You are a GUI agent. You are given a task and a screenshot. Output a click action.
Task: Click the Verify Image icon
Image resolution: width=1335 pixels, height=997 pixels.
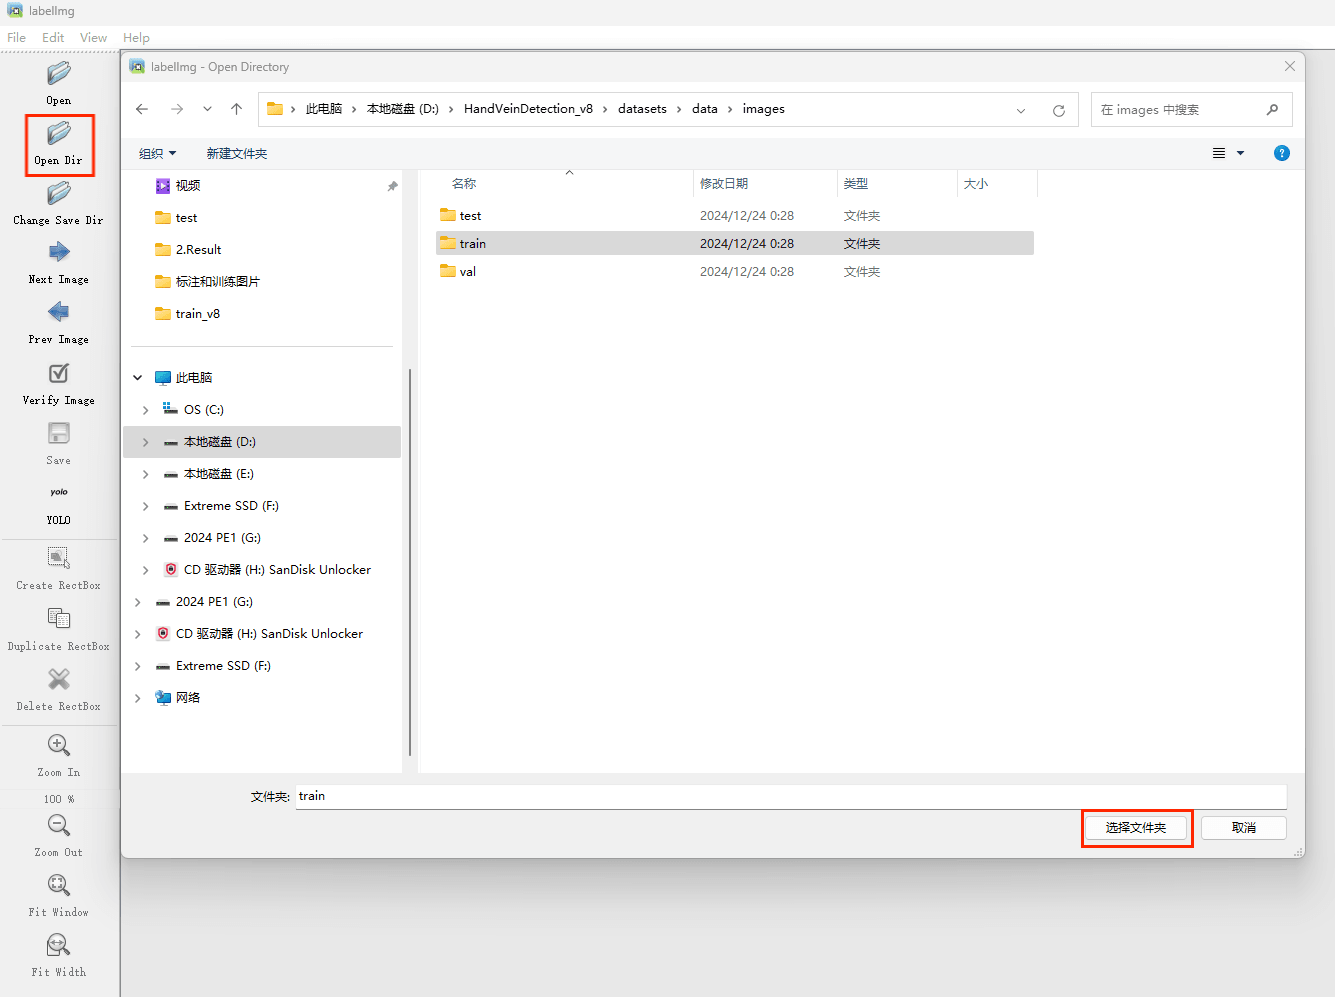[59, 374]
